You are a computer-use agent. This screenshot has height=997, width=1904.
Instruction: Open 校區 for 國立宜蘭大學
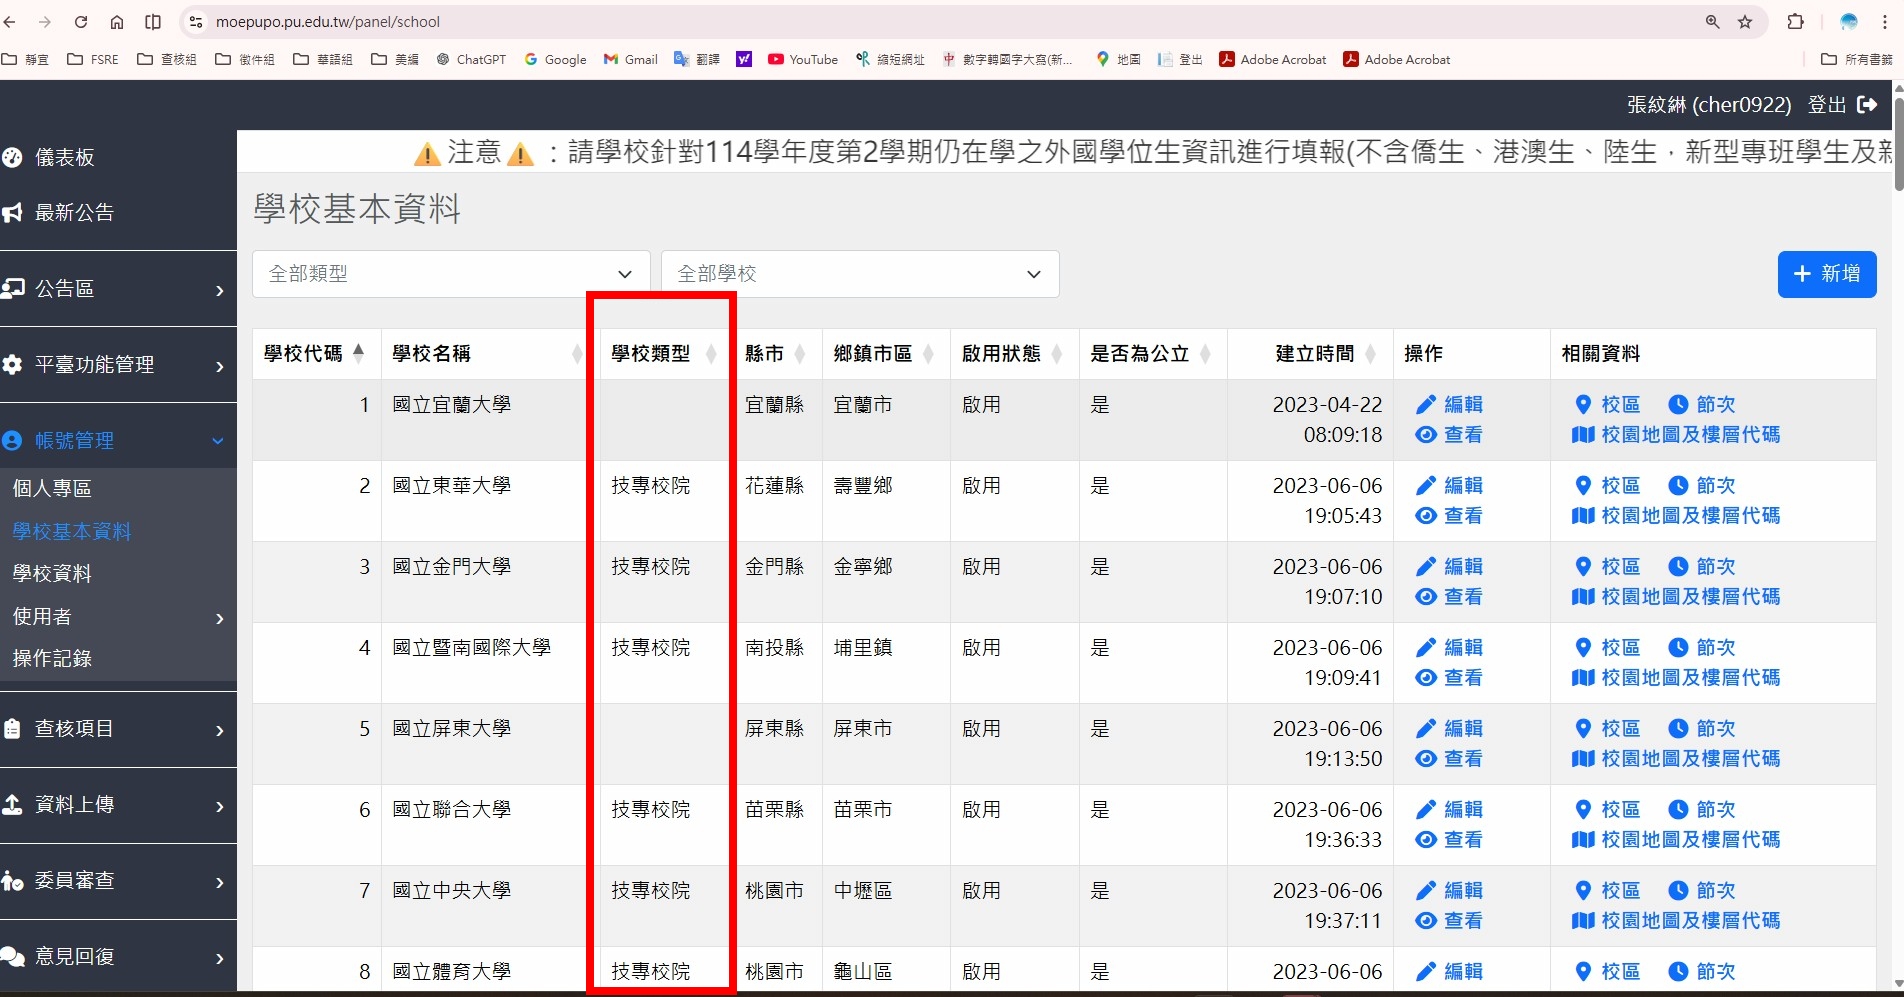(x=1608, y=404)
